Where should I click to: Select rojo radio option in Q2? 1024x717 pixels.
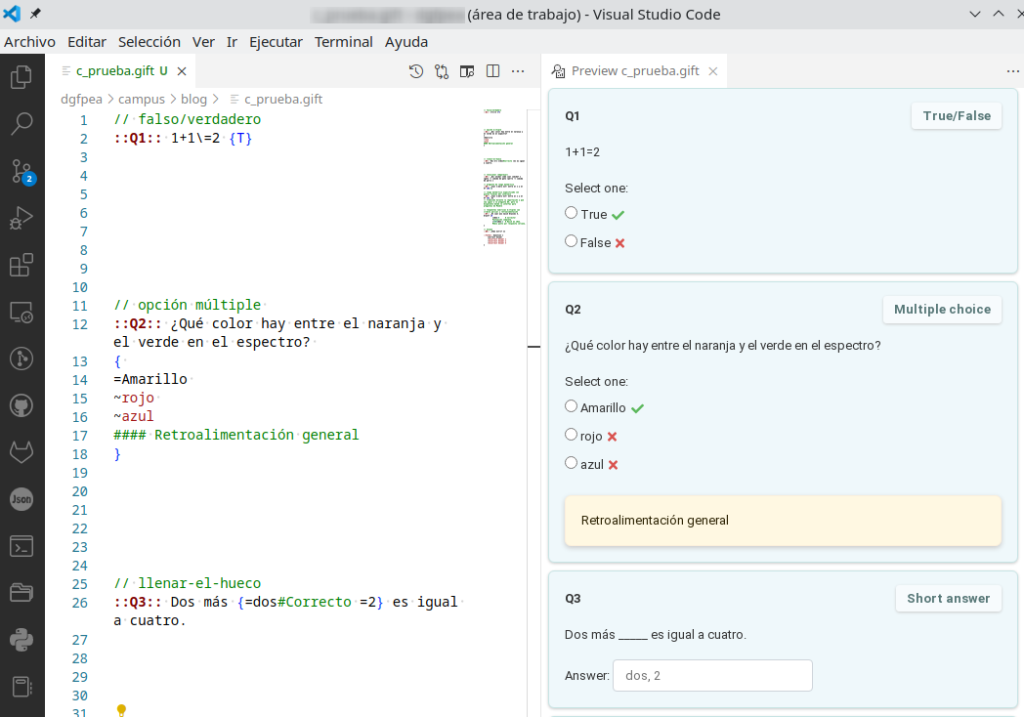point(571,434)
